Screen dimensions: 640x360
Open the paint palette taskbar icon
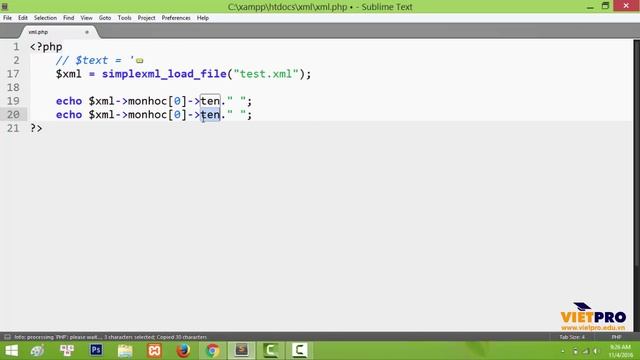tap(38, 351)
